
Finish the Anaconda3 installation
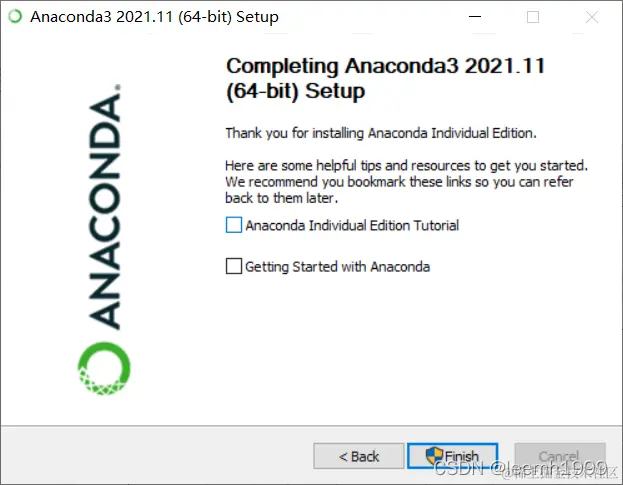pos(453,456)
